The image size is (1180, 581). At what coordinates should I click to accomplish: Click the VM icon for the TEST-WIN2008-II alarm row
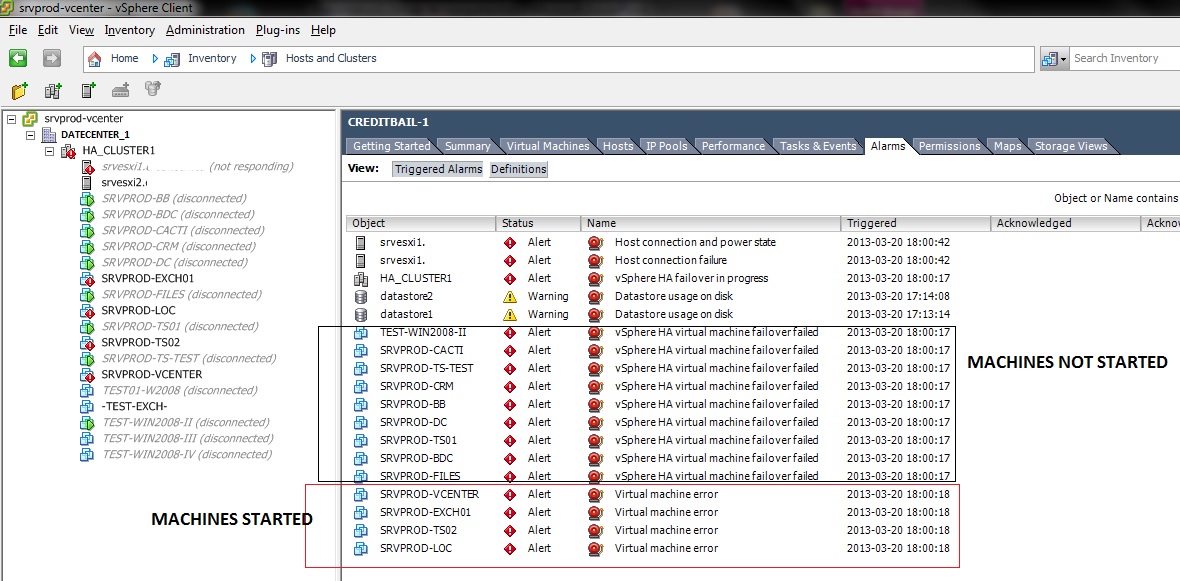pyautogui.click(x=360, y=332)
